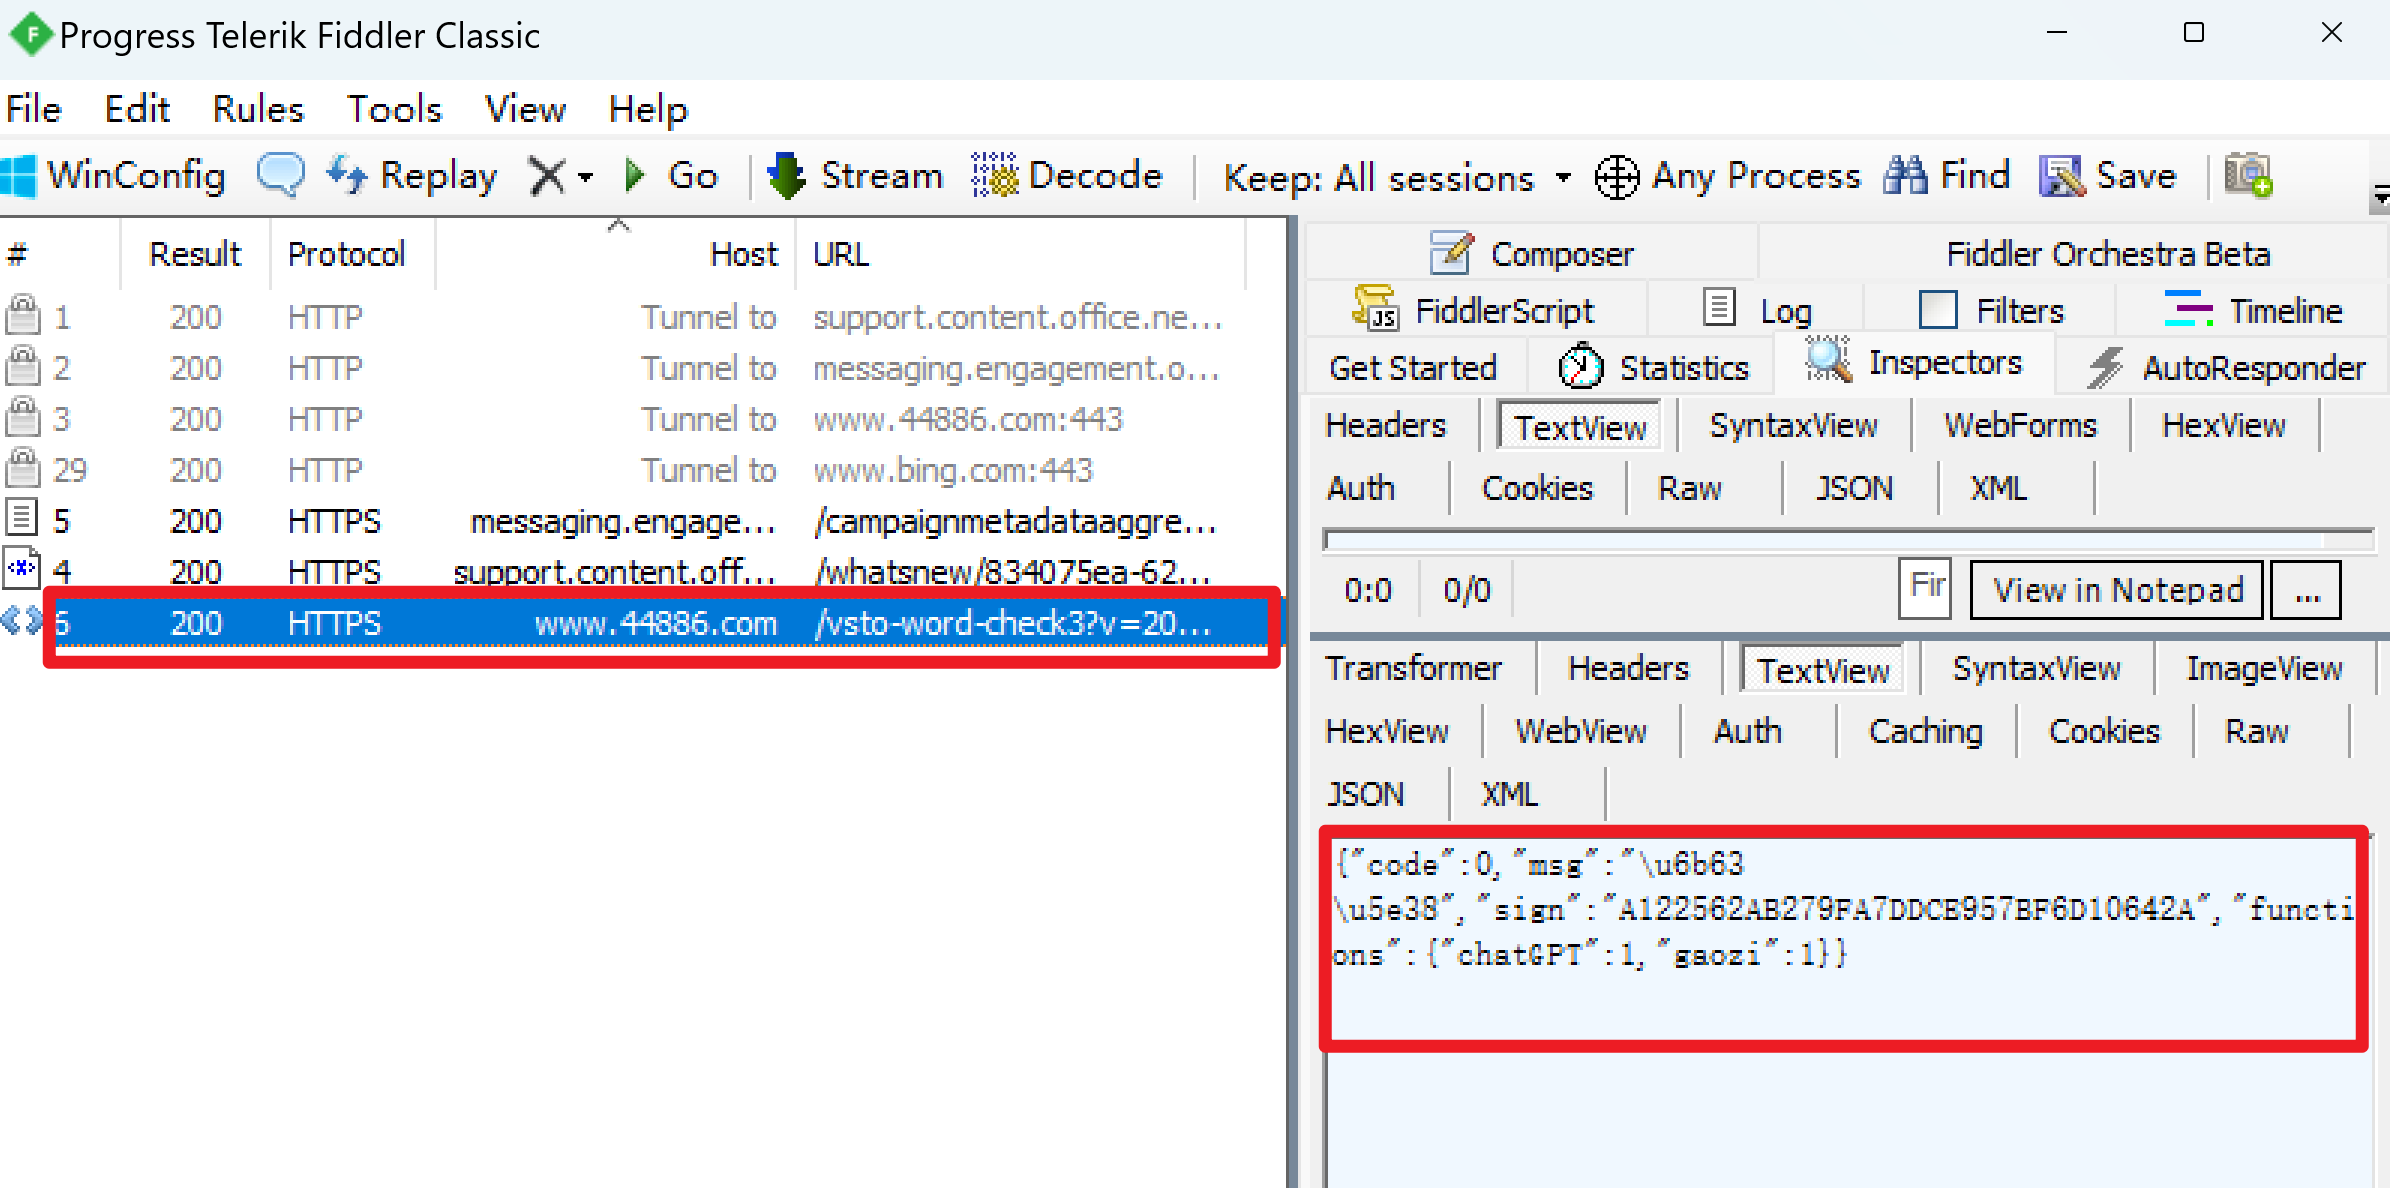Open the Rules menu
This screenshot has height=1188, width=2390.
pyautogui.click(x=258, y=109)
